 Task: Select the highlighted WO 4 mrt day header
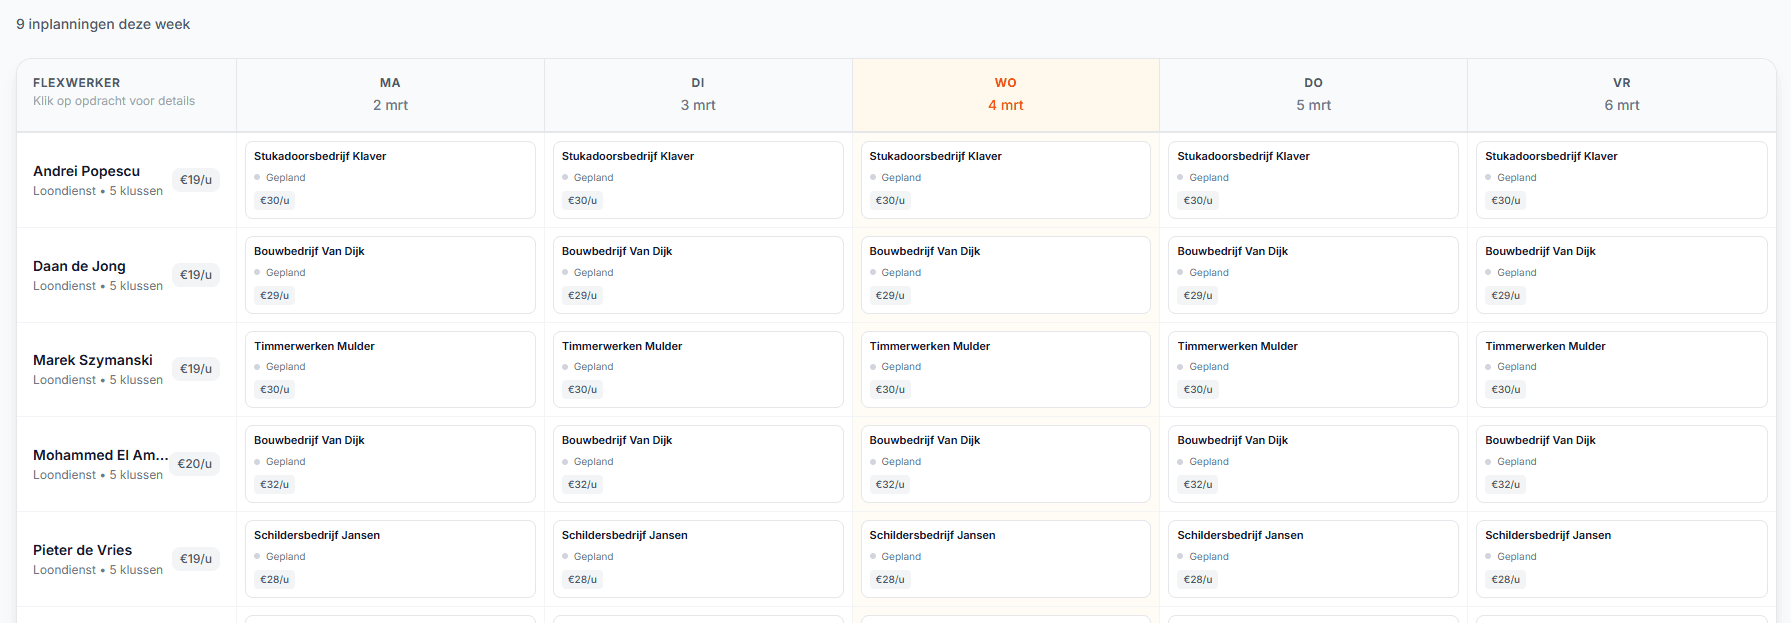click(1005, 94)
